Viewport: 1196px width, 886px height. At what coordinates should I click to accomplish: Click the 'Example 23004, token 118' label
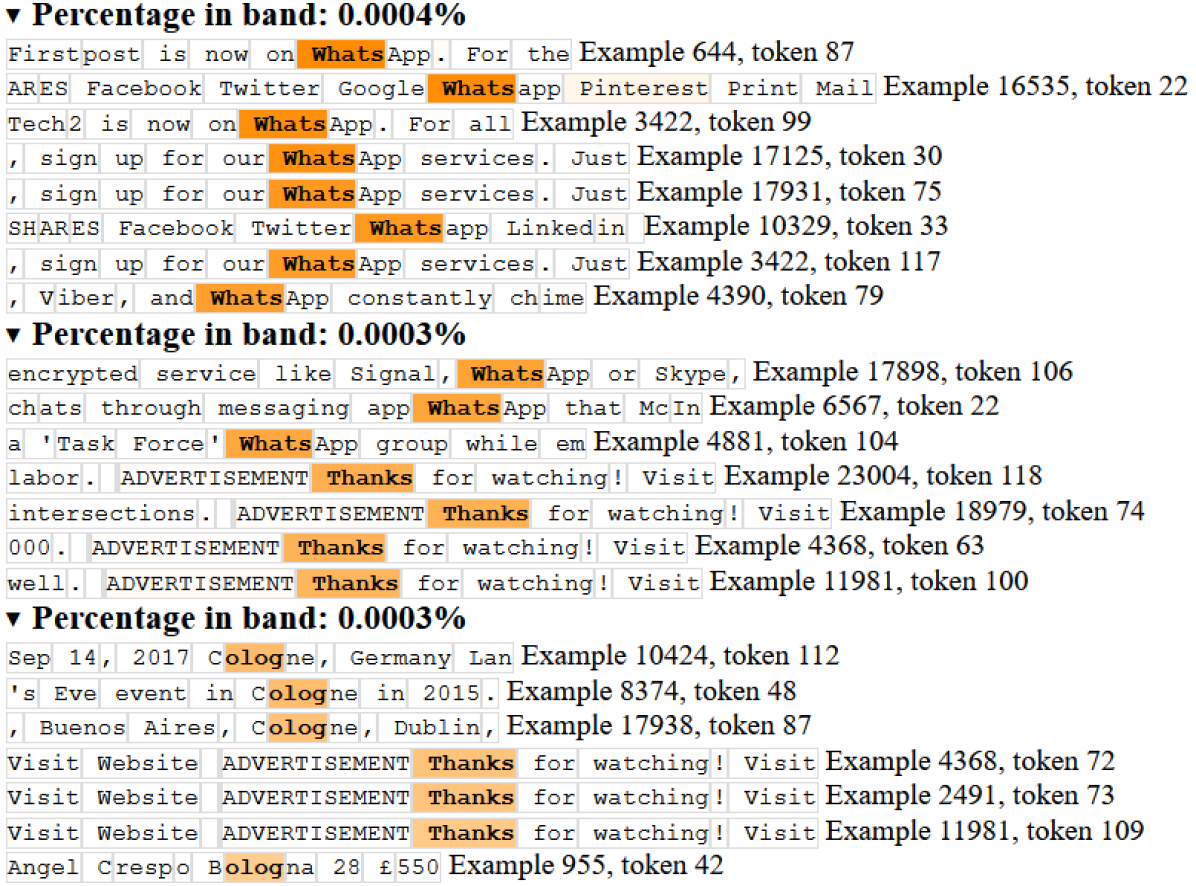883,477
